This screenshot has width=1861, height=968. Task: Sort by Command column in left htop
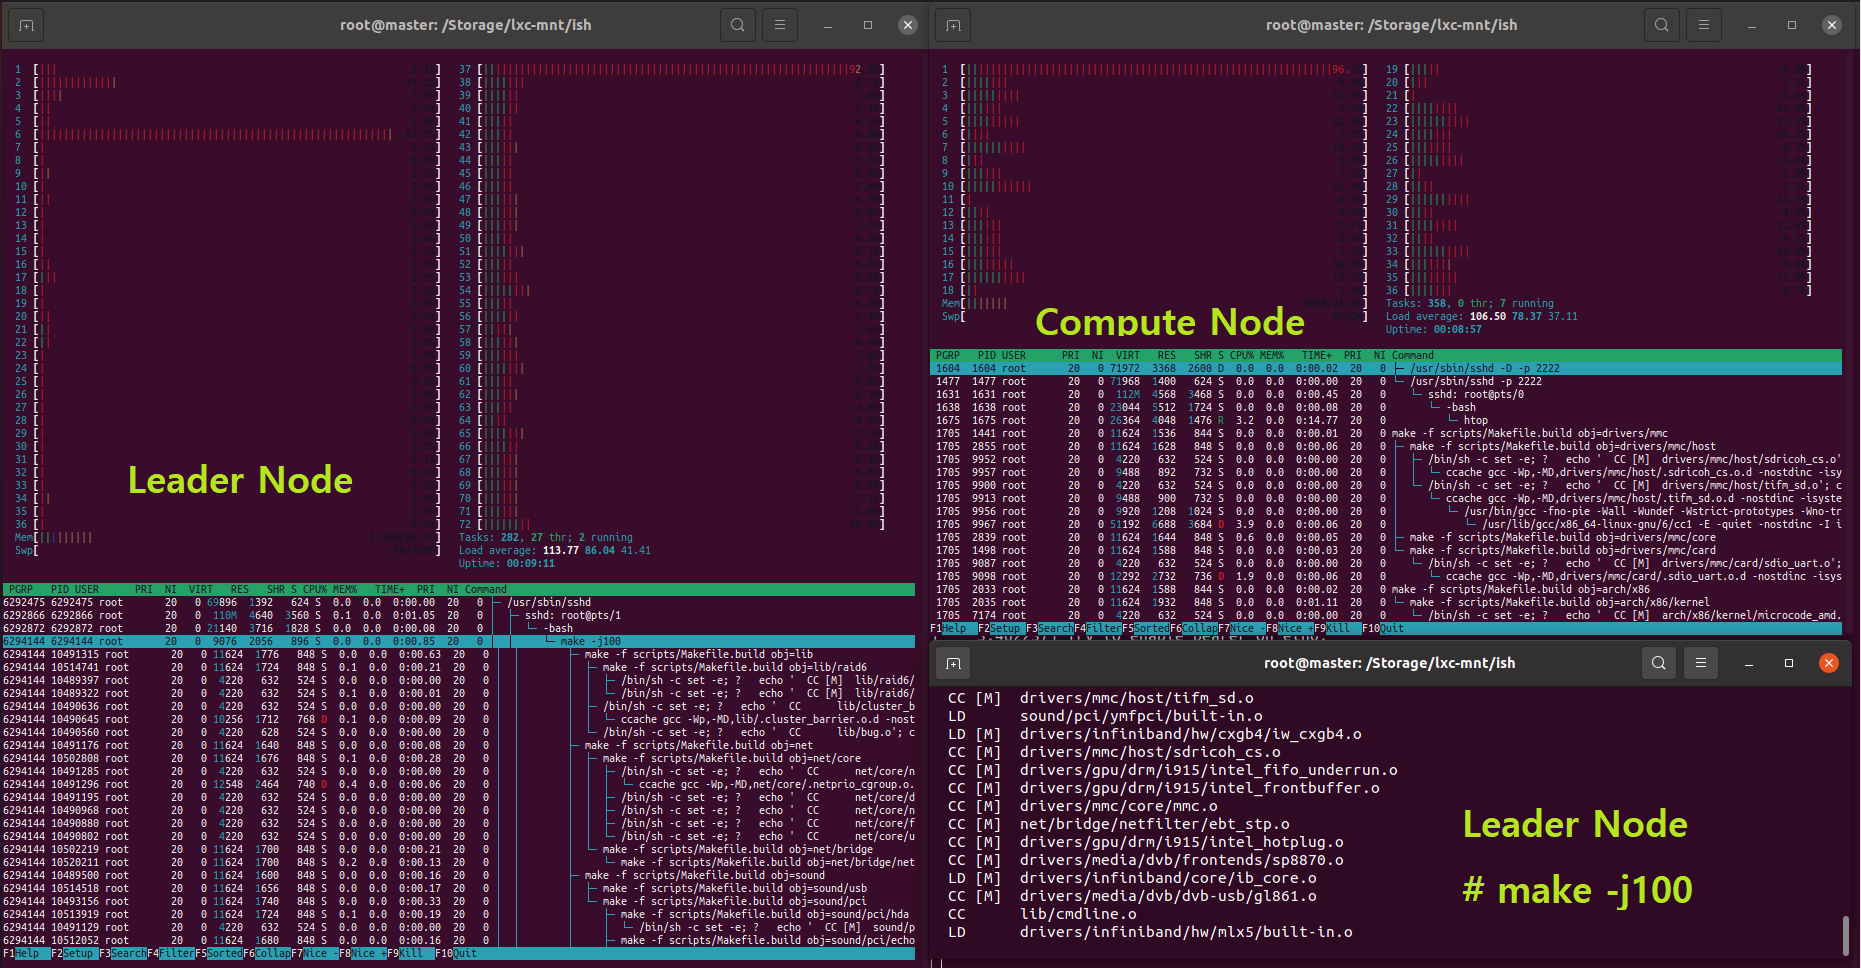[485, 590]
